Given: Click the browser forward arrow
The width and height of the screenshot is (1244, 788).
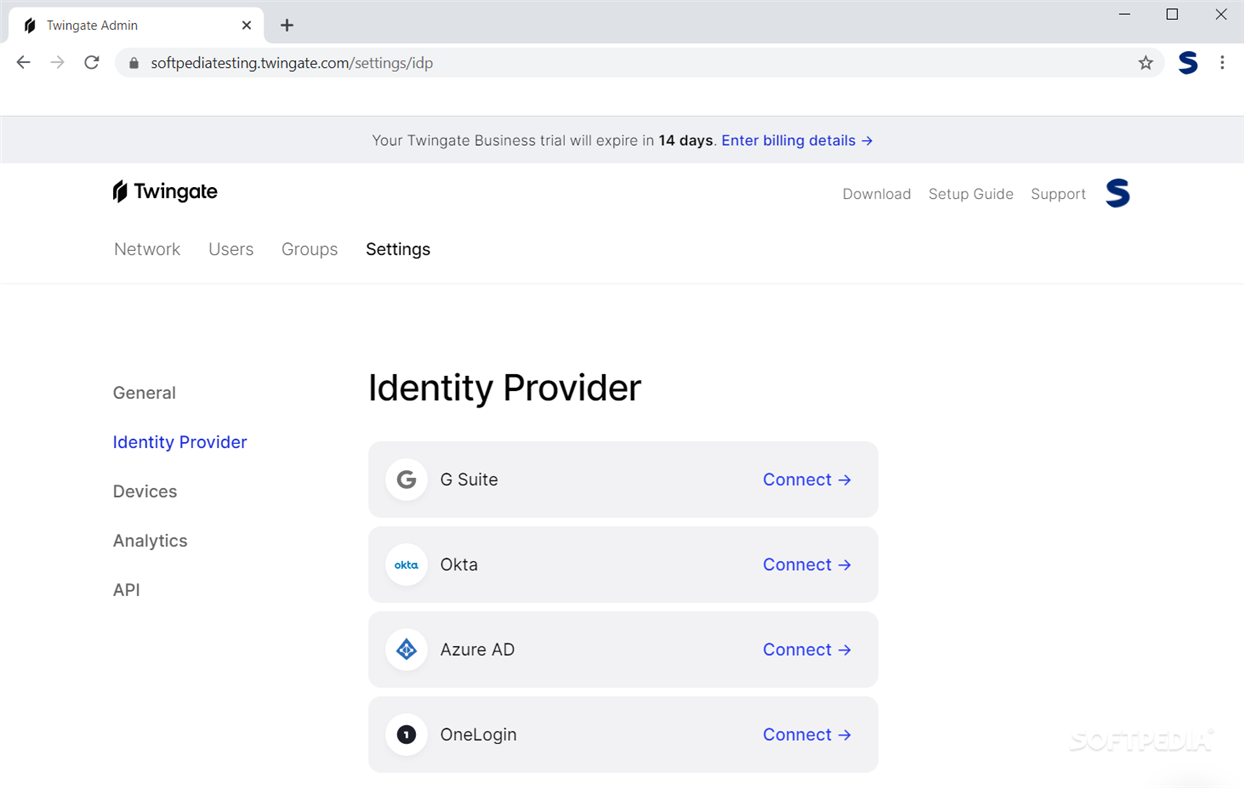Looking at the screenshot, I should [x=58, y=63].
